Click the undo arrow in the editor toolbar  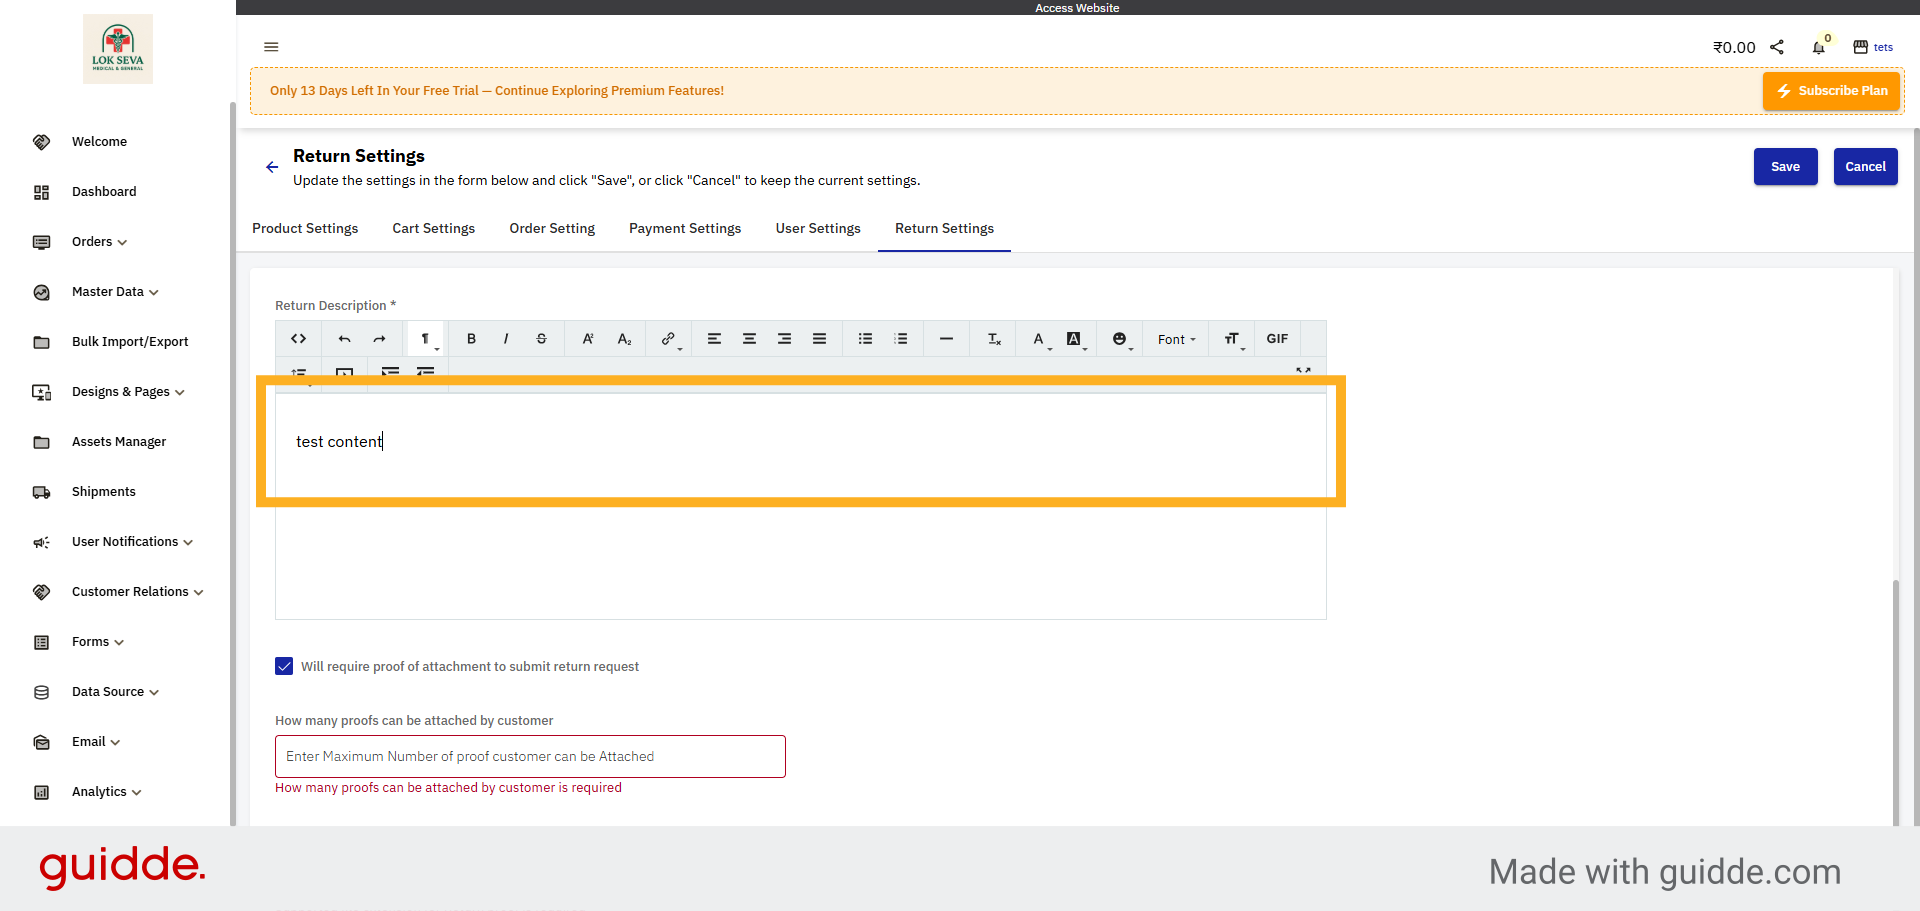pyautogui.click(x=344, y=339)
